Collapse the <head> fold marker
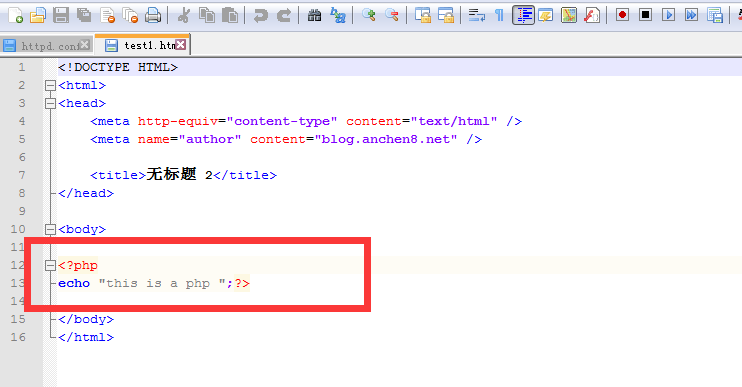Image resolution: width=742 pixels, height=387 pixels. point(50,103)
